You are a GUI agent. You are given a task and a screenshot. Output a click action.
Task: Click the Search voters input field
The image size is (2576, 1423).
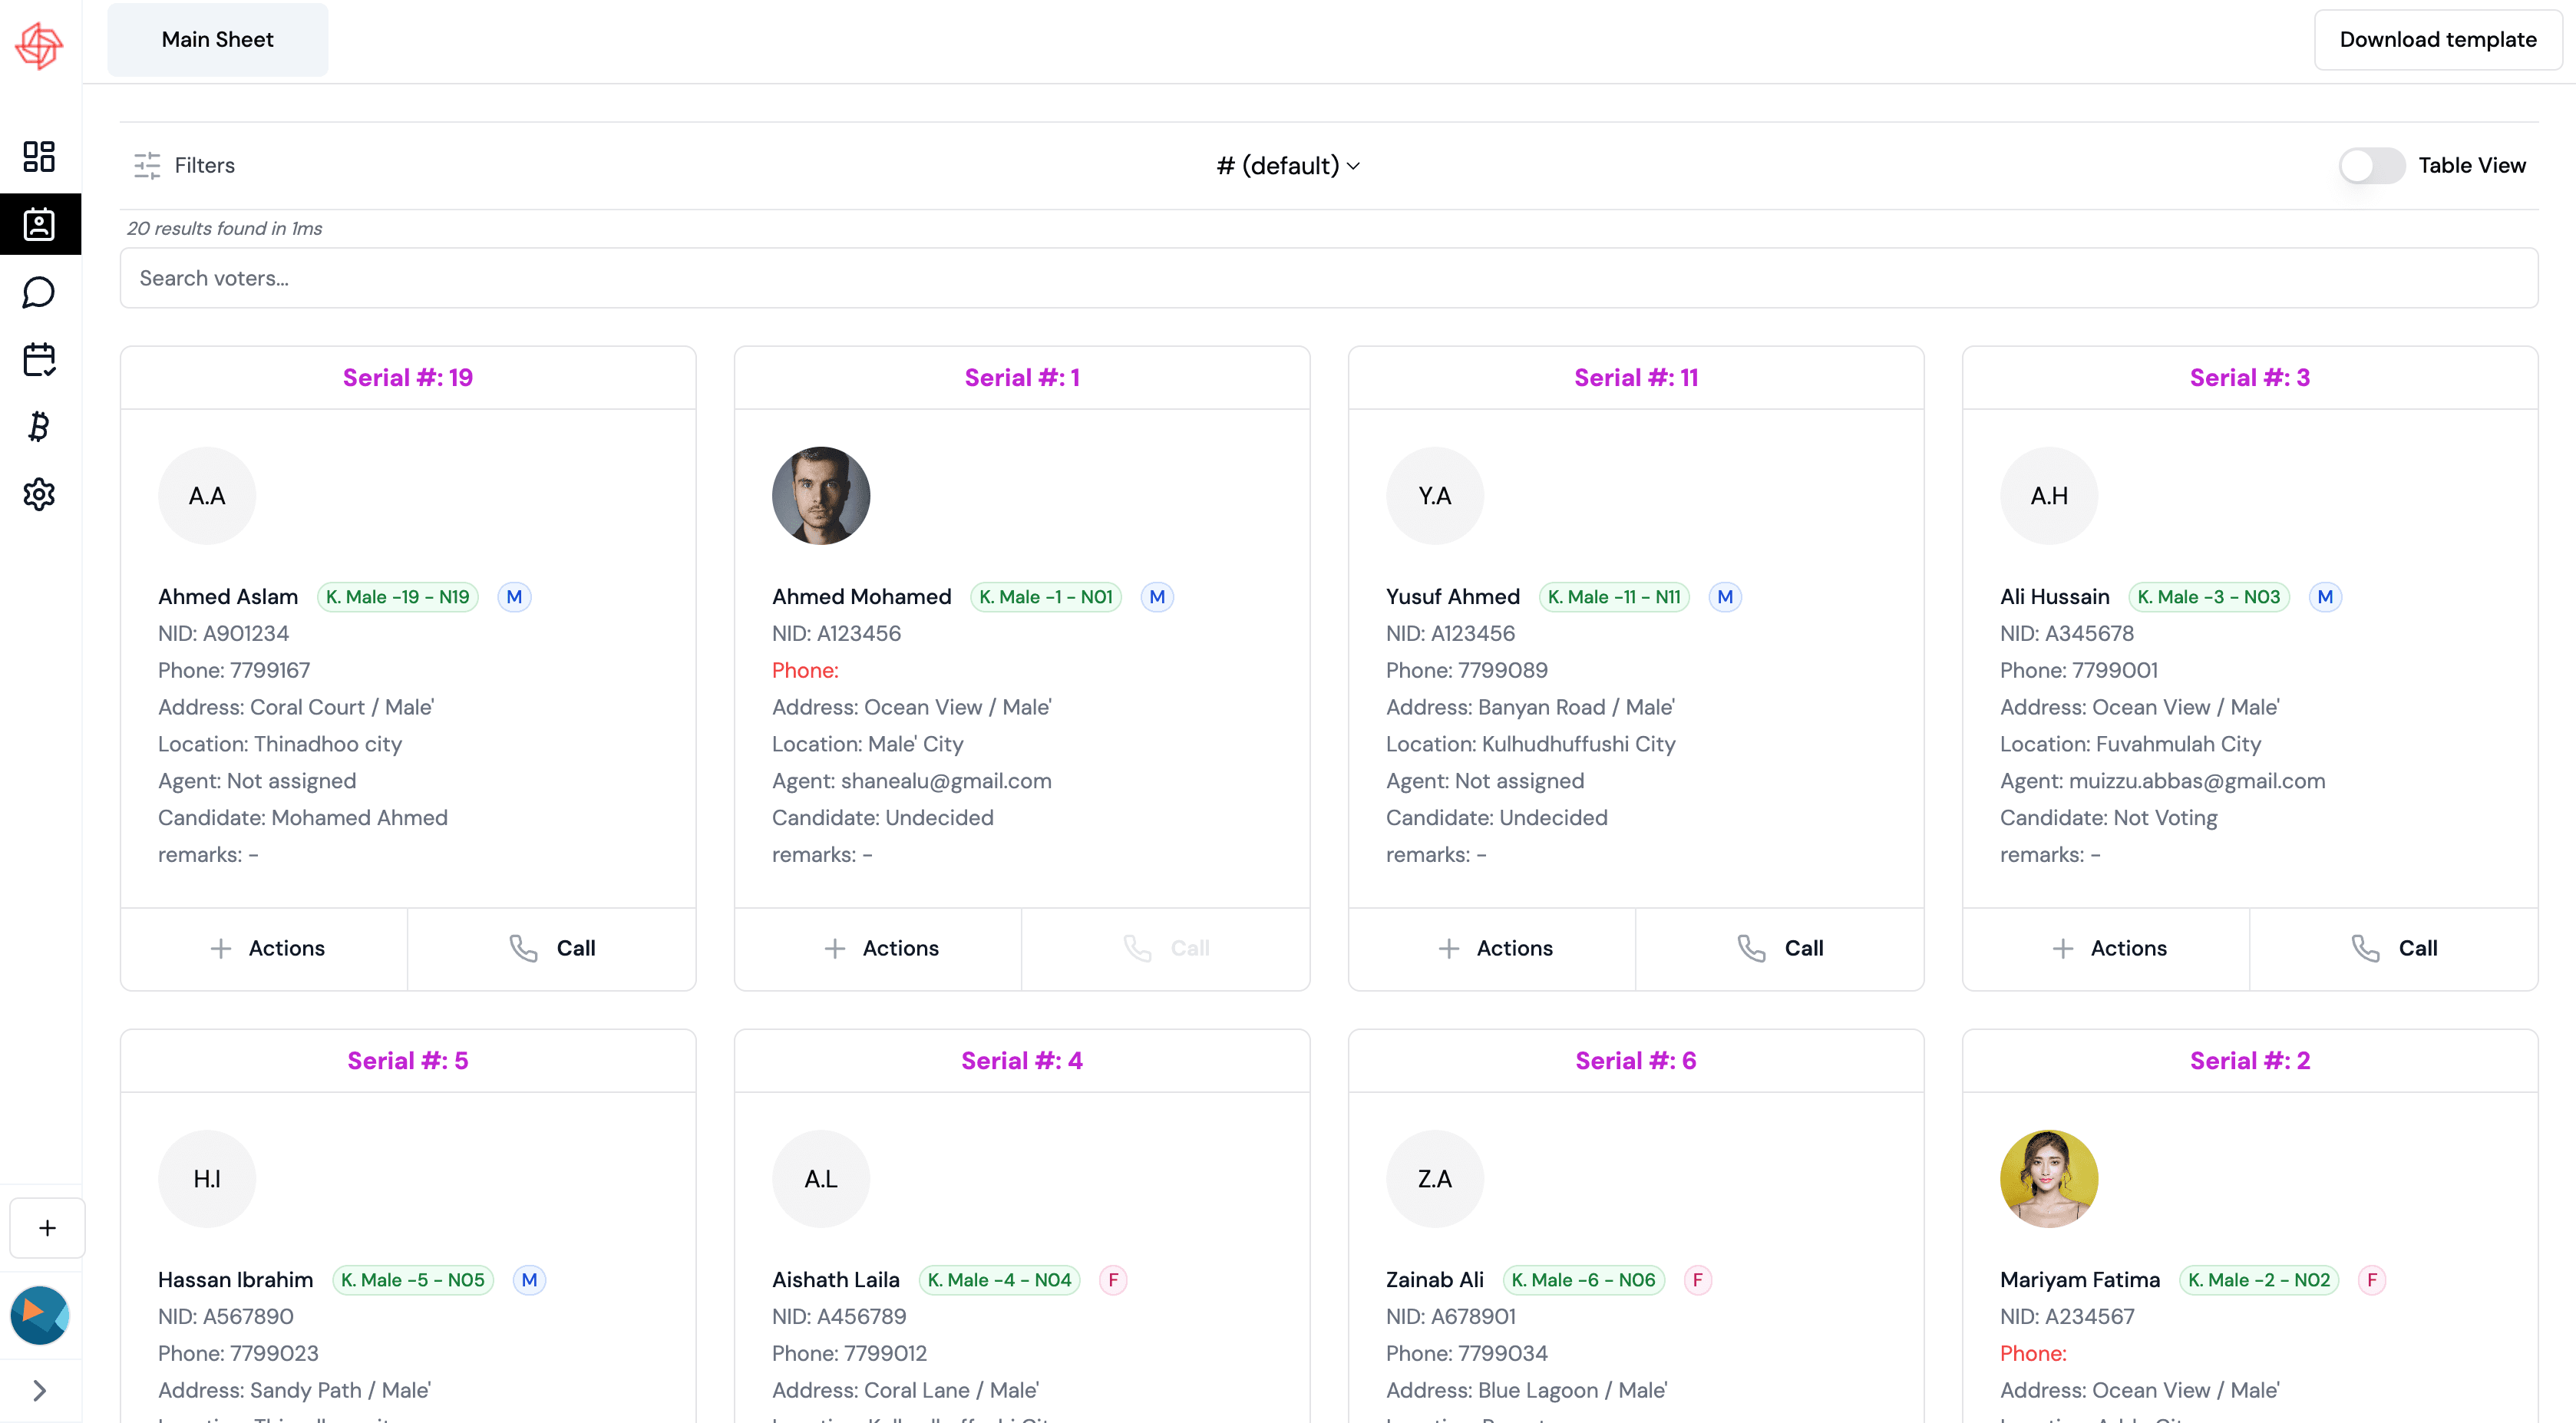(x=1328, y=278)
